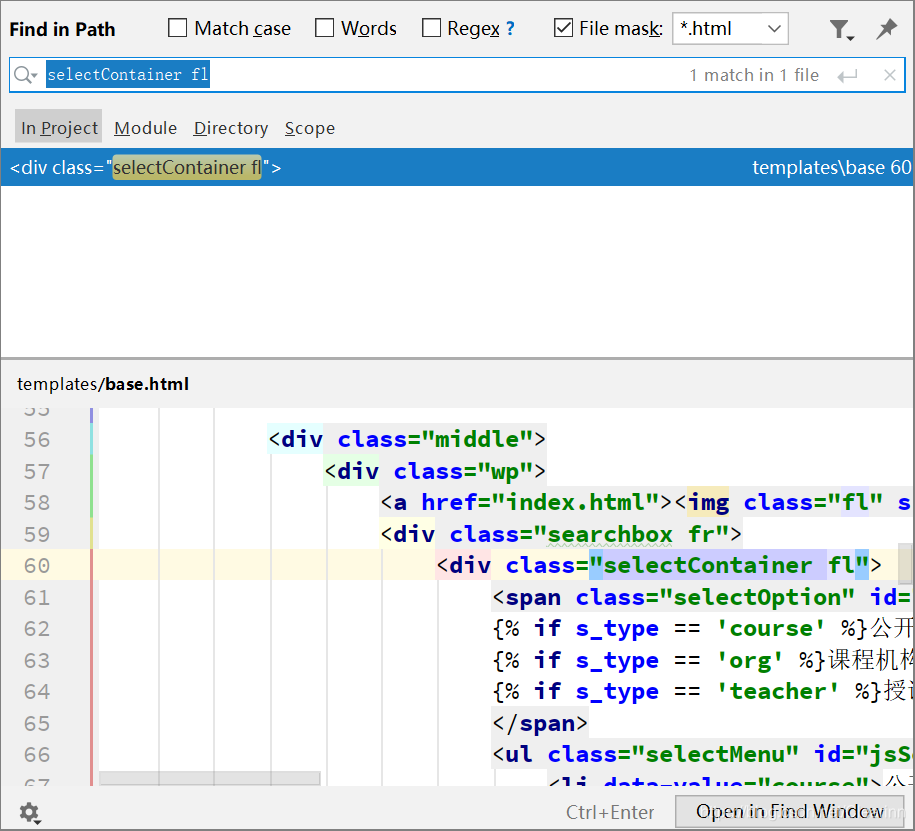Clear the search text with the X icon

coord(889,75)
